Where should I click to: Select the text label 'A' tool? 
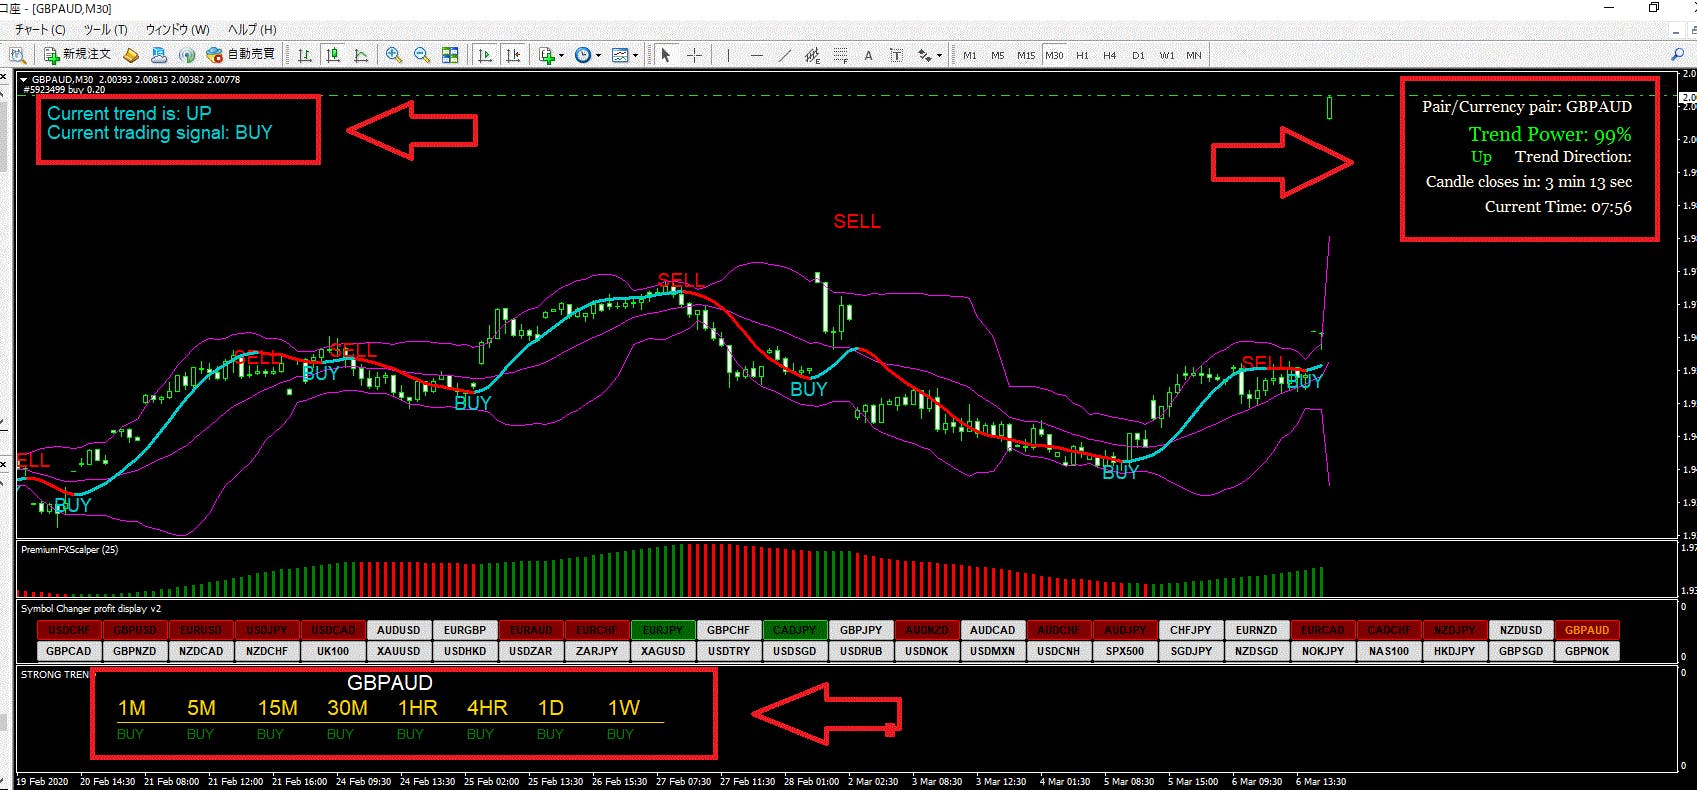coord(868,55)
